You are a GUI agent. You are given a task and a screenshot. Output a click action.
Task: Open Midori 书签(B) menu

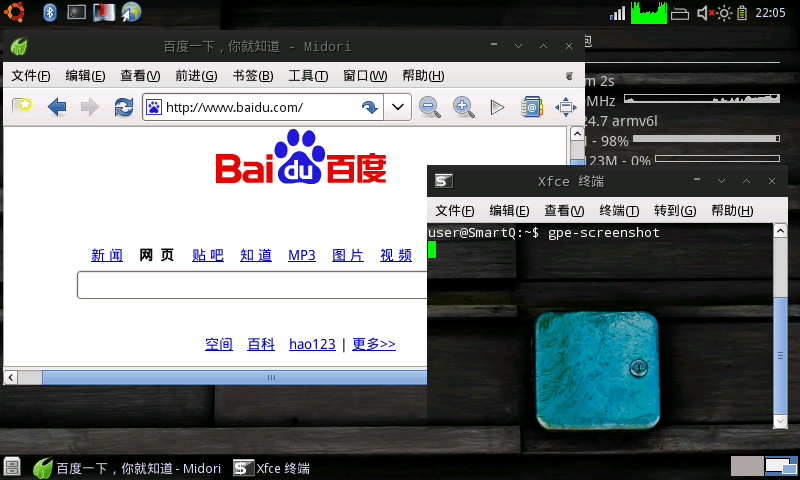coord(253,76)
